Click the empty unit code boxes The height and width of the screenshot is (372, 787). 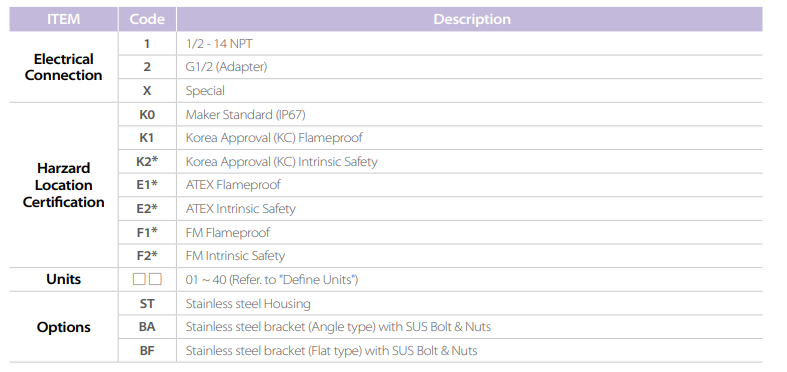pos(147,280)
